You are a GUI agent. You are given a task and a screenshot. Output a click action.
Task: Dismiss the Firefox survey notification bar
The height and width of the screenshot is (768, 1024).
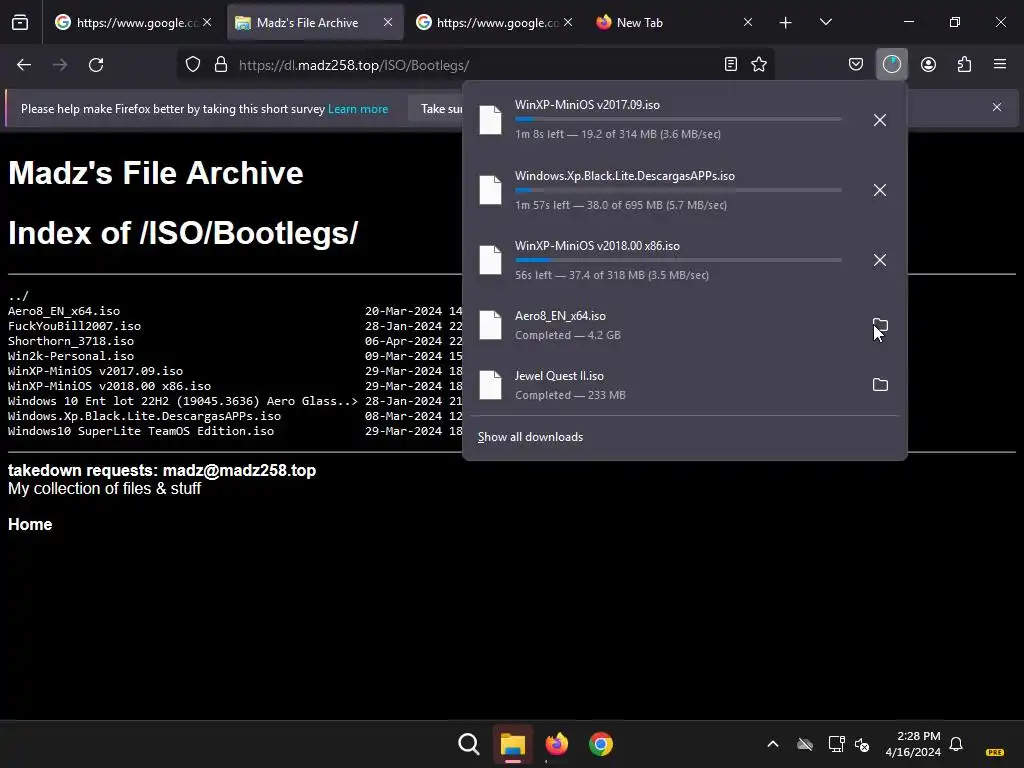point(997,107)
